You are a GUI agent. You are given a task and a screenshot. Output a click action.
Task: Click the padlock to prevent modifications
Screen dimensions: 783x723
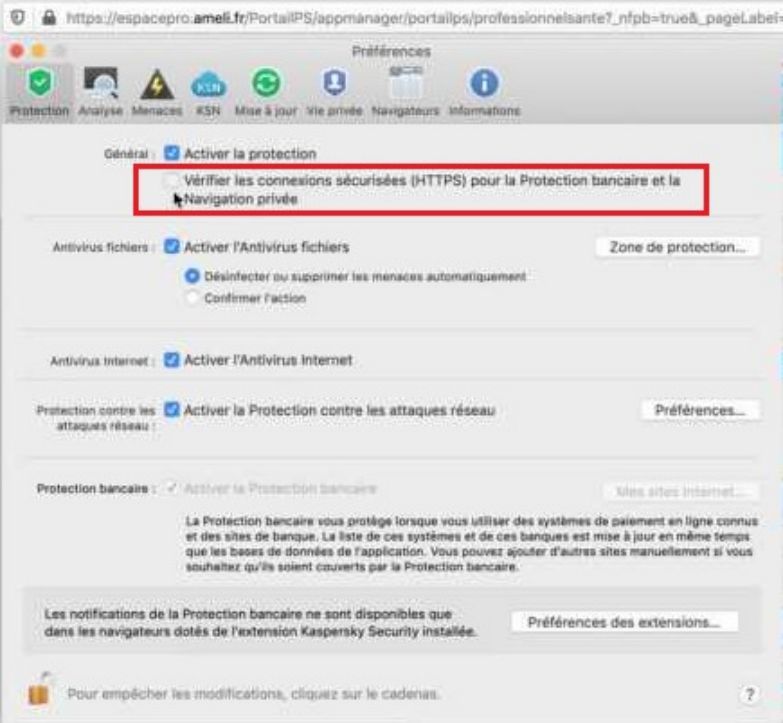point(39,690)
